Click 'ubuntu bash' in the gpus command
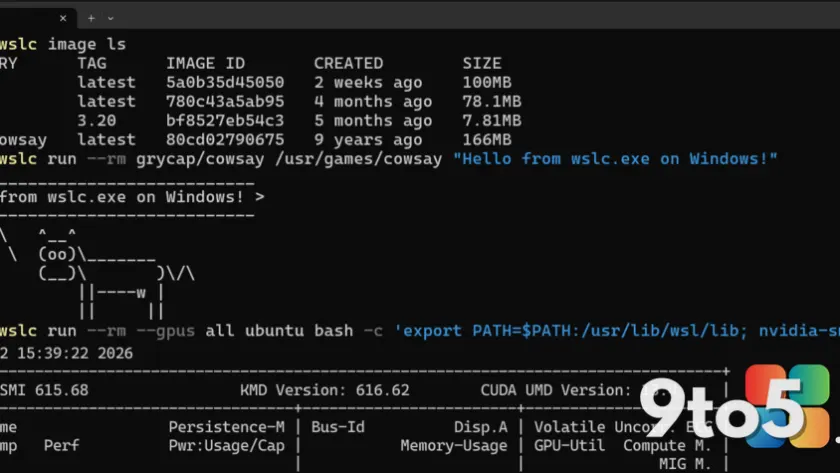 tap(299, 331)
